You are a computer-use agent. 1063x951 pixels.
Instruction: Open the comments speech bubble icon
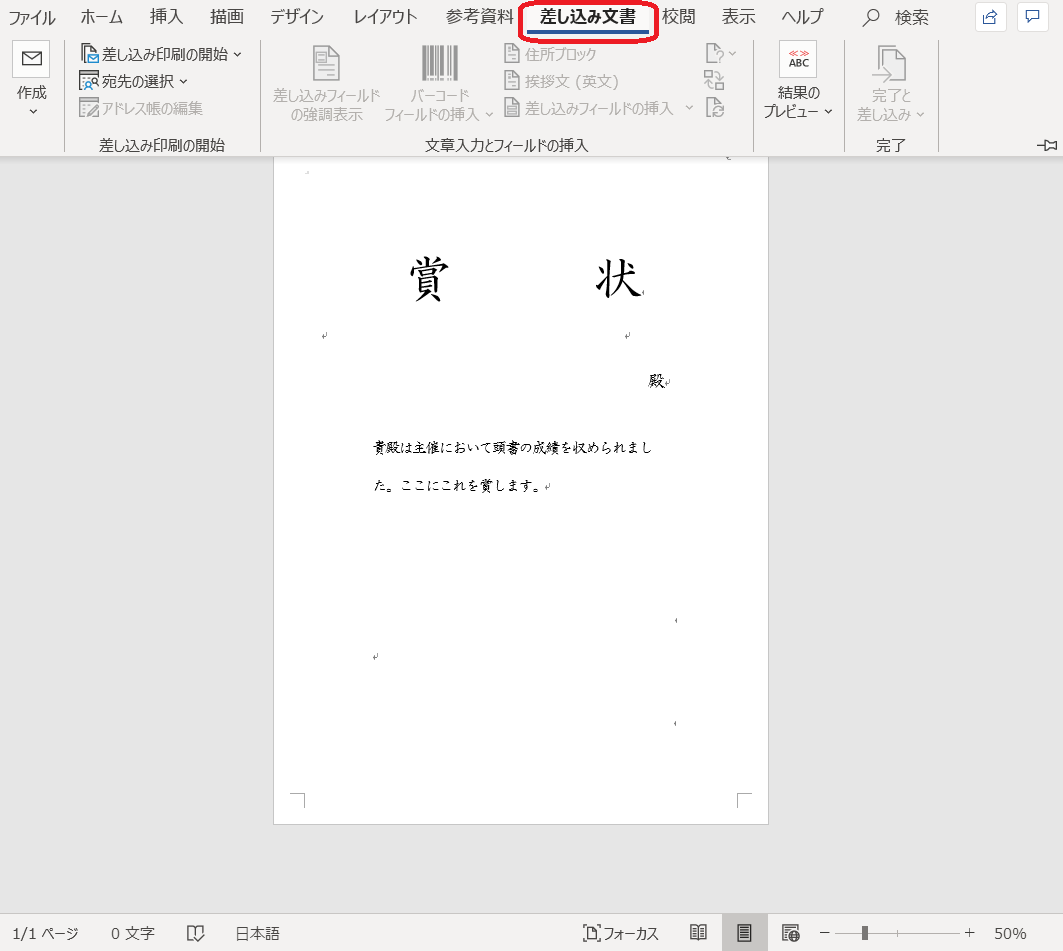(x=1032, y=17)
